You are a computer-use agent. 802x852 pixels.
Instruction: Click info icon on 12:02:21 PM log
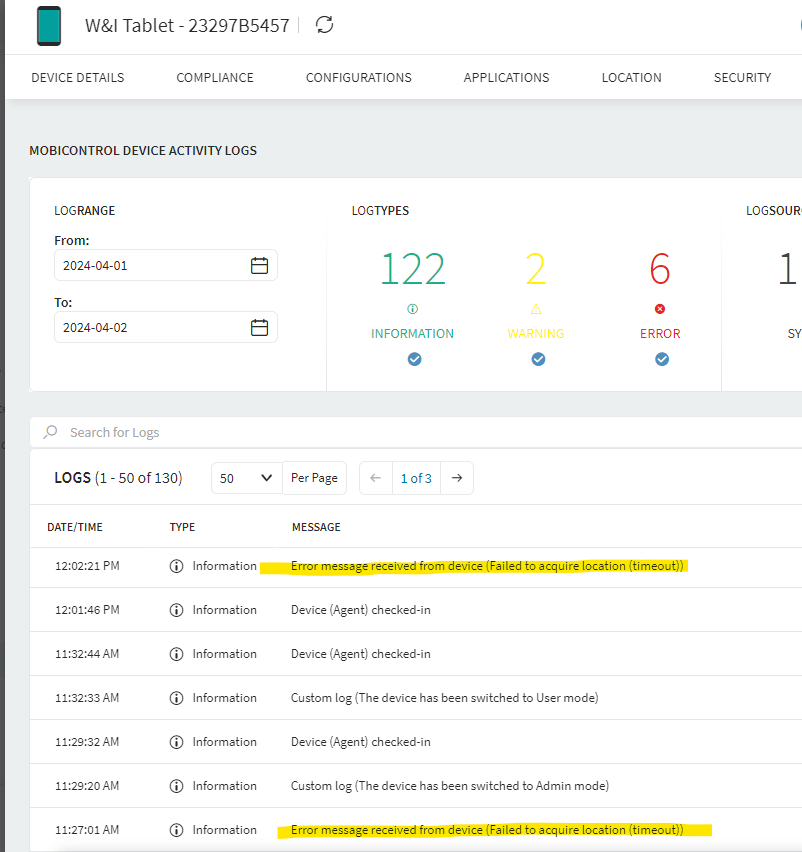point(177,566)
